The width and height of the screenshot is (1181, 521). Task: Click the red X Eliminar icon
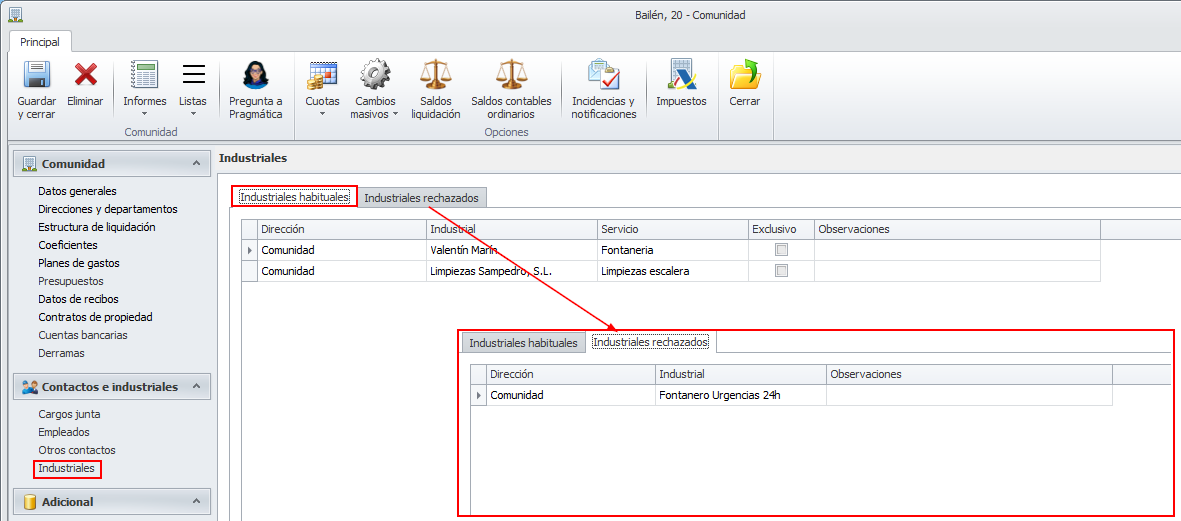coord(85,75)
